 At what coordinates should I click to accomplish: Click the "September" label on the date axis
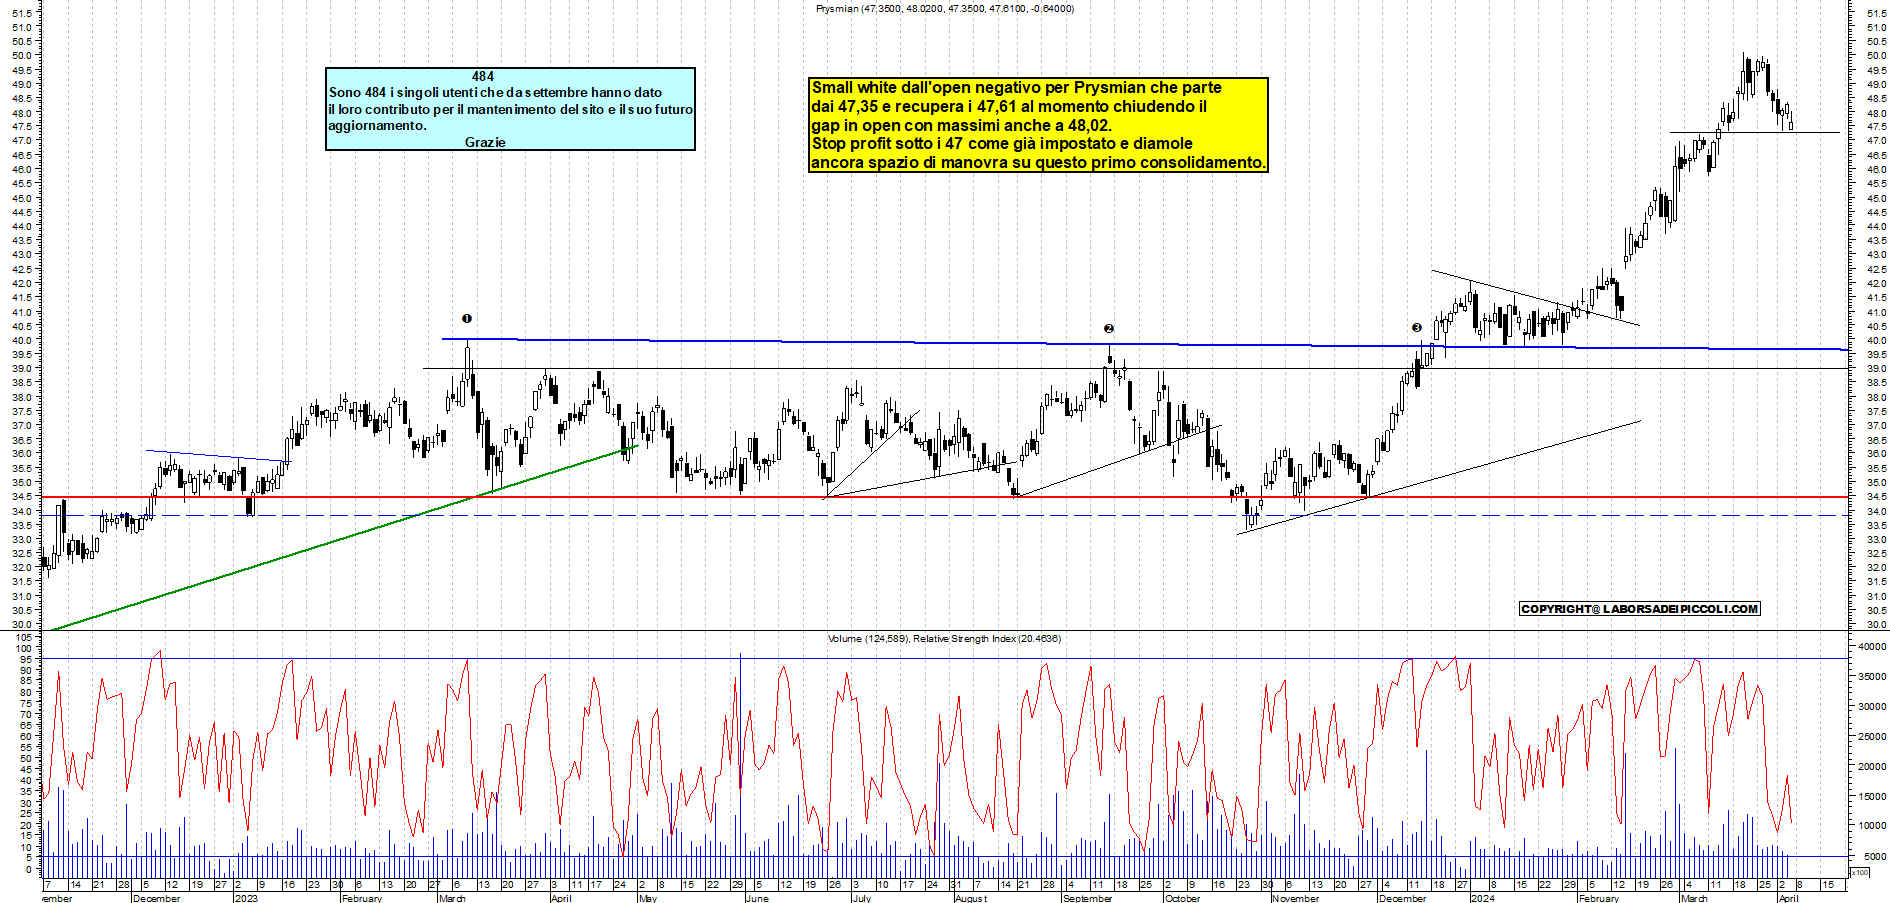tap(1088, 898)
